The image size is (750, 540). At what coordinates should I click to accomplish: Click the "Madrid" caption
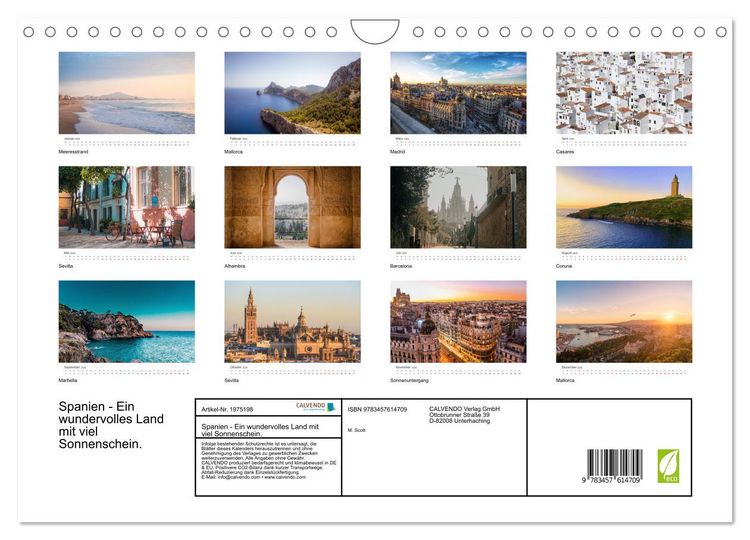point(397,152)
